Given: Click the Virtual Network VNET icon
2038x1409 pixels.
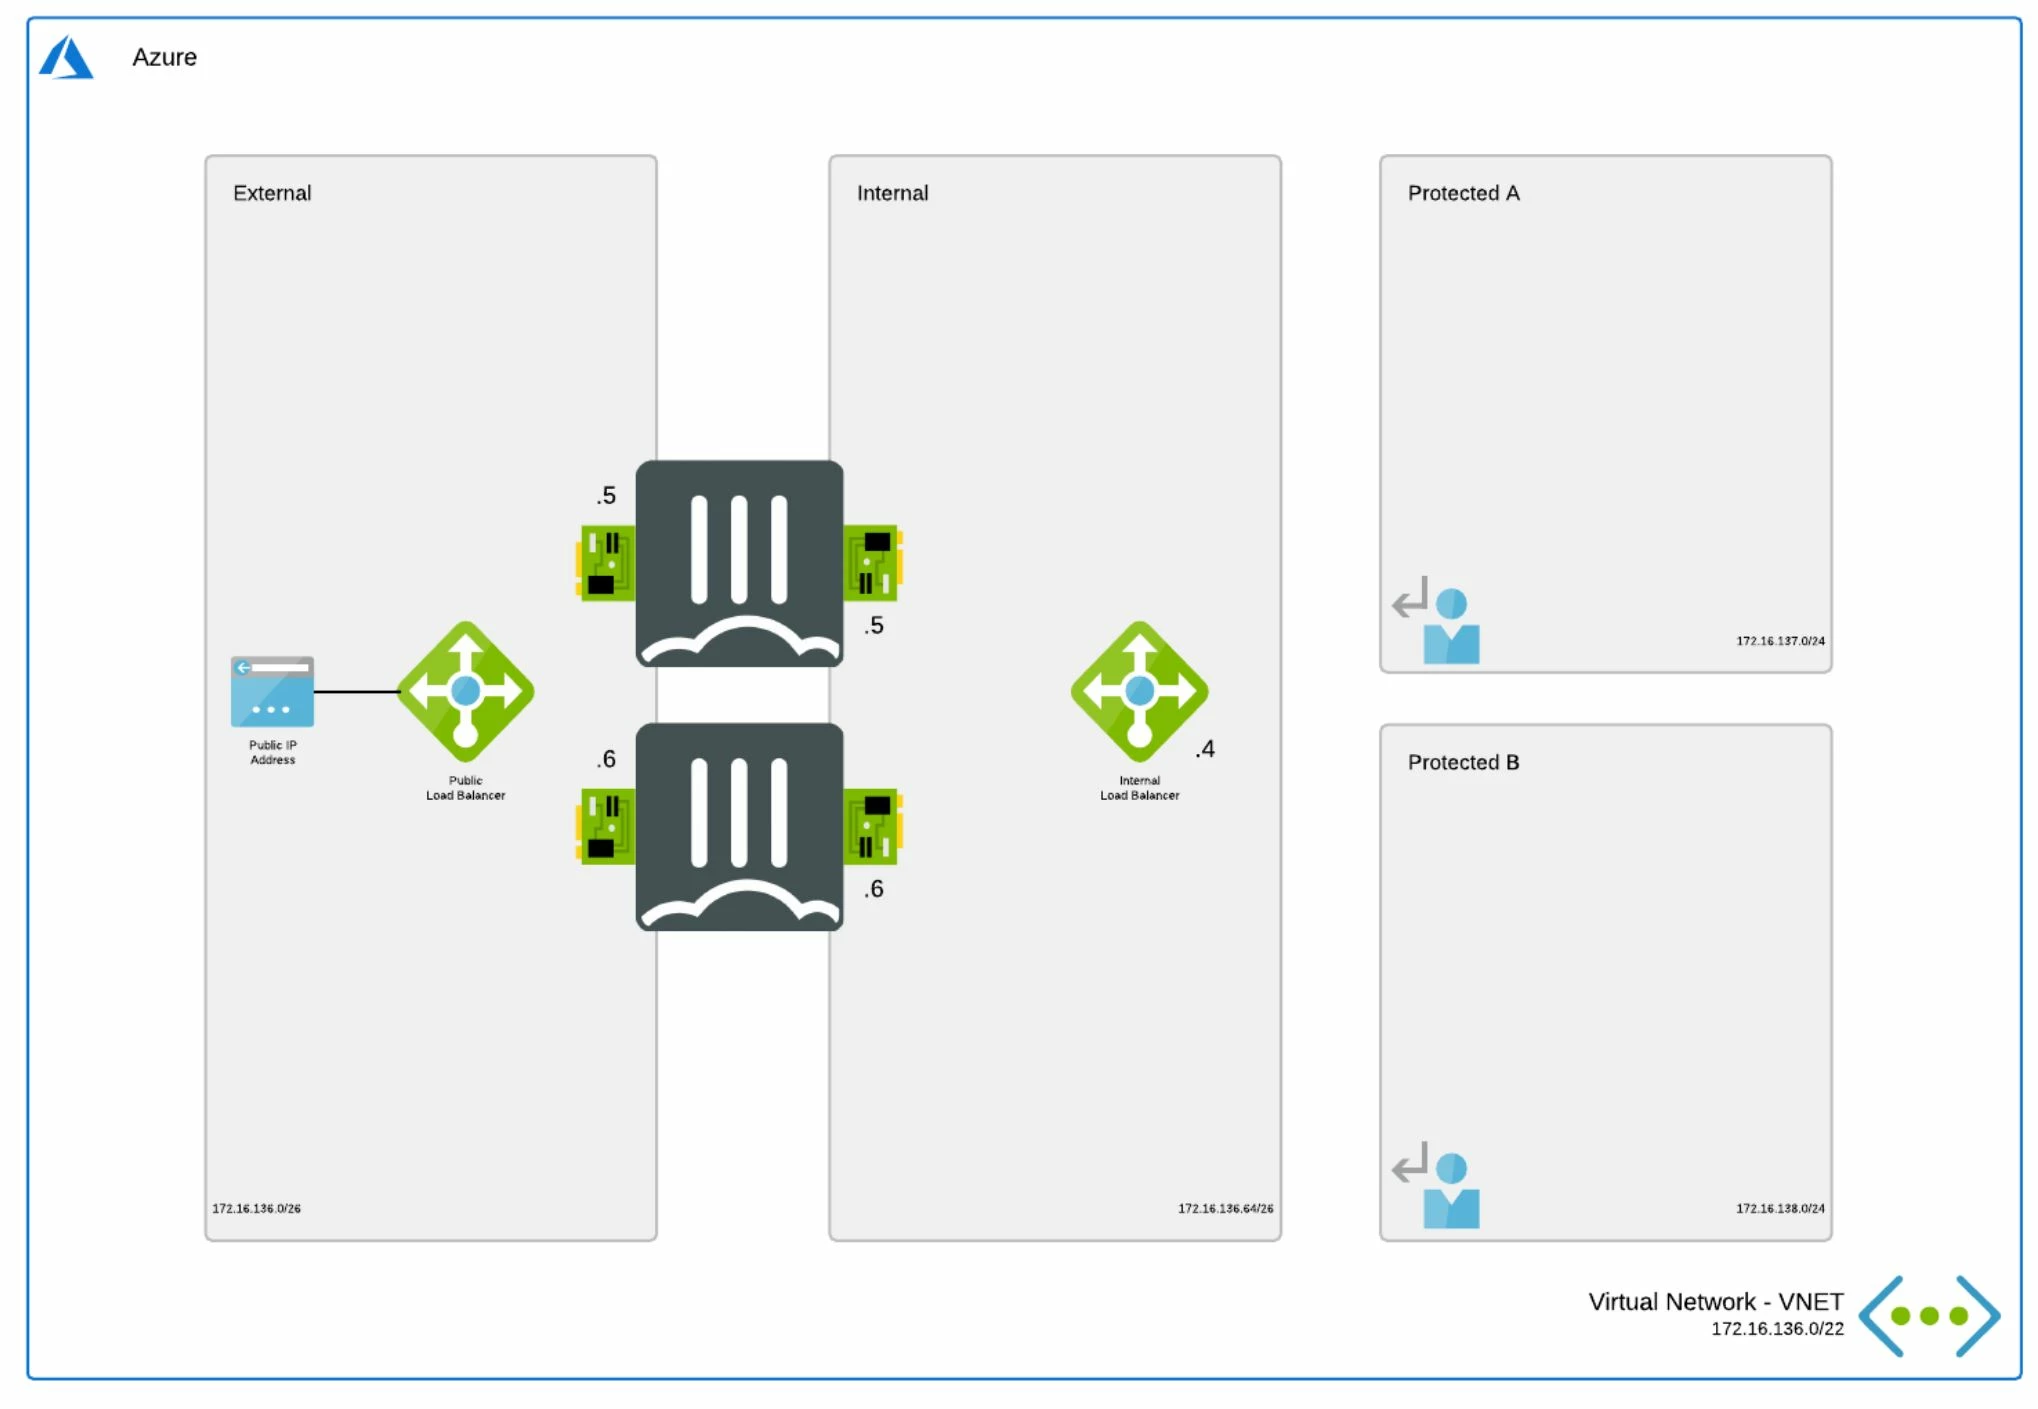Looking at the screenshot, I should 1929,1316.
